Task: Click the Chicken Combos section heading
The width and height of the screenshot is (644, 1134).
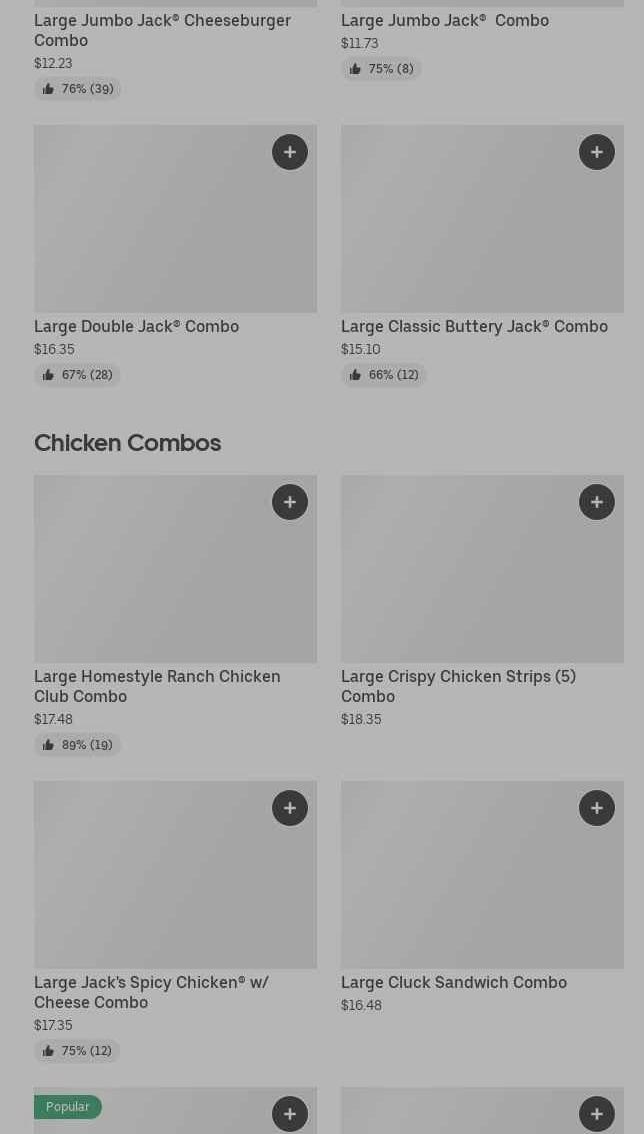Action: tap(128, 443)
